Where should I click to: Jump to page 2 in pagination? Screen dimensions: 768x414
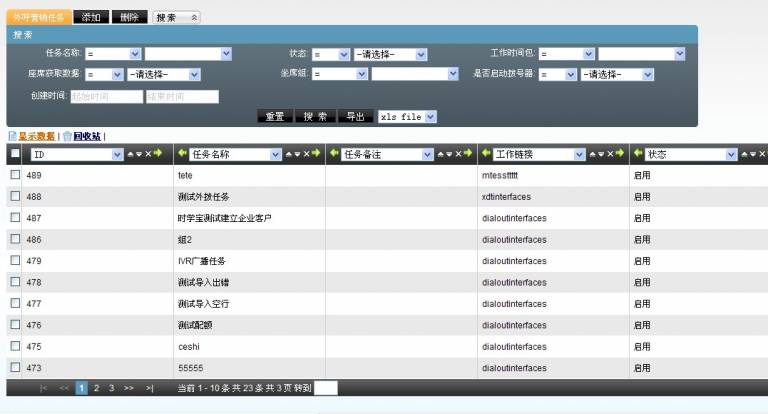(x=96, y=388)
